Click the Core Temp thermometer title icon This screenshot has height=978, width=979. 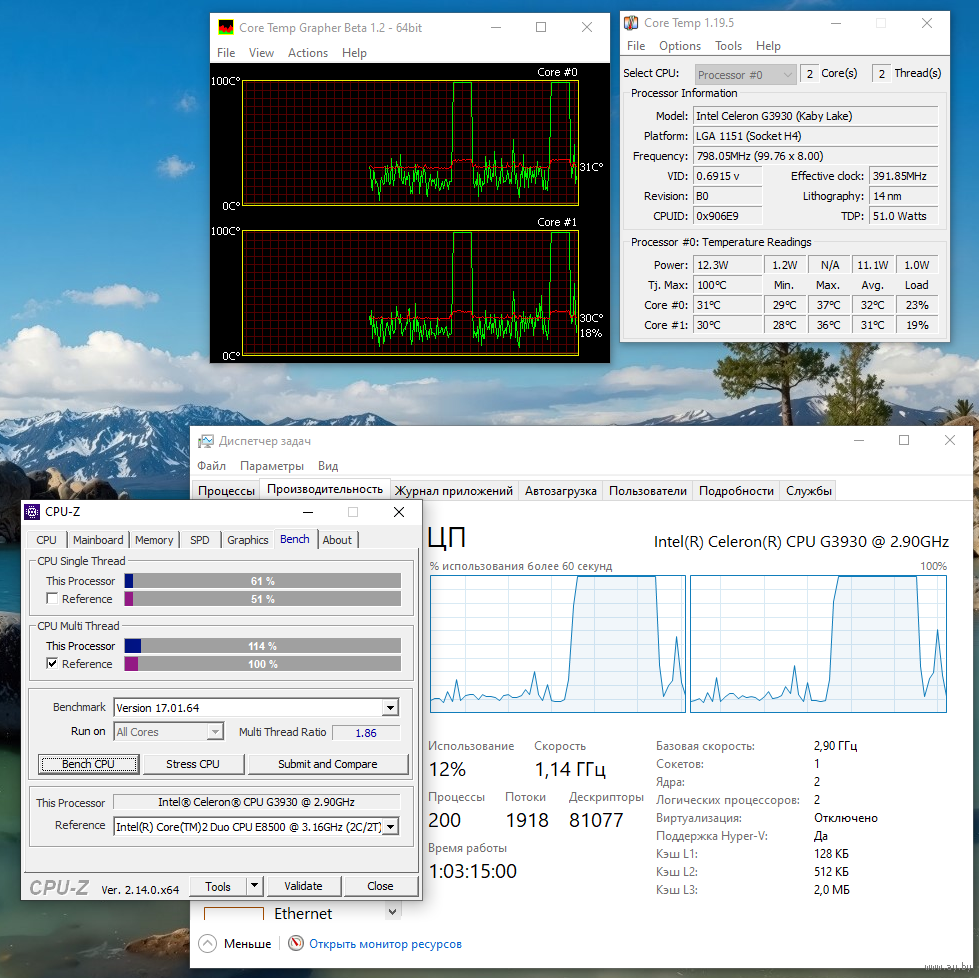[631, 23]
